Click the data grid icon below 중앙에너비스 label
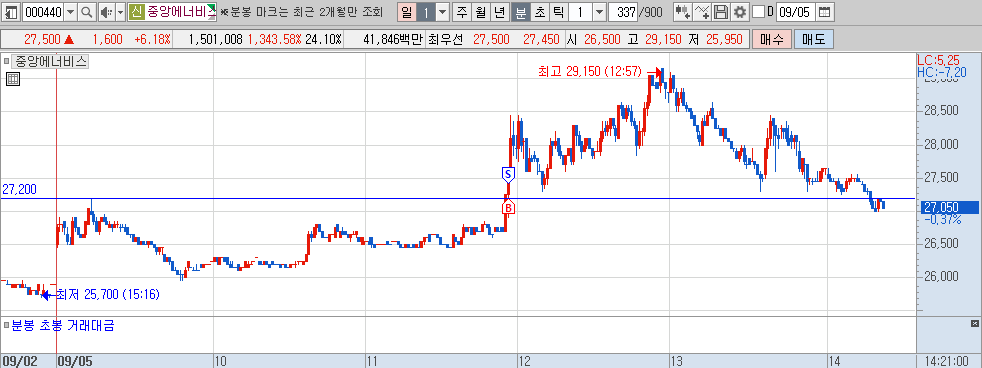 [x=12, y=78]
